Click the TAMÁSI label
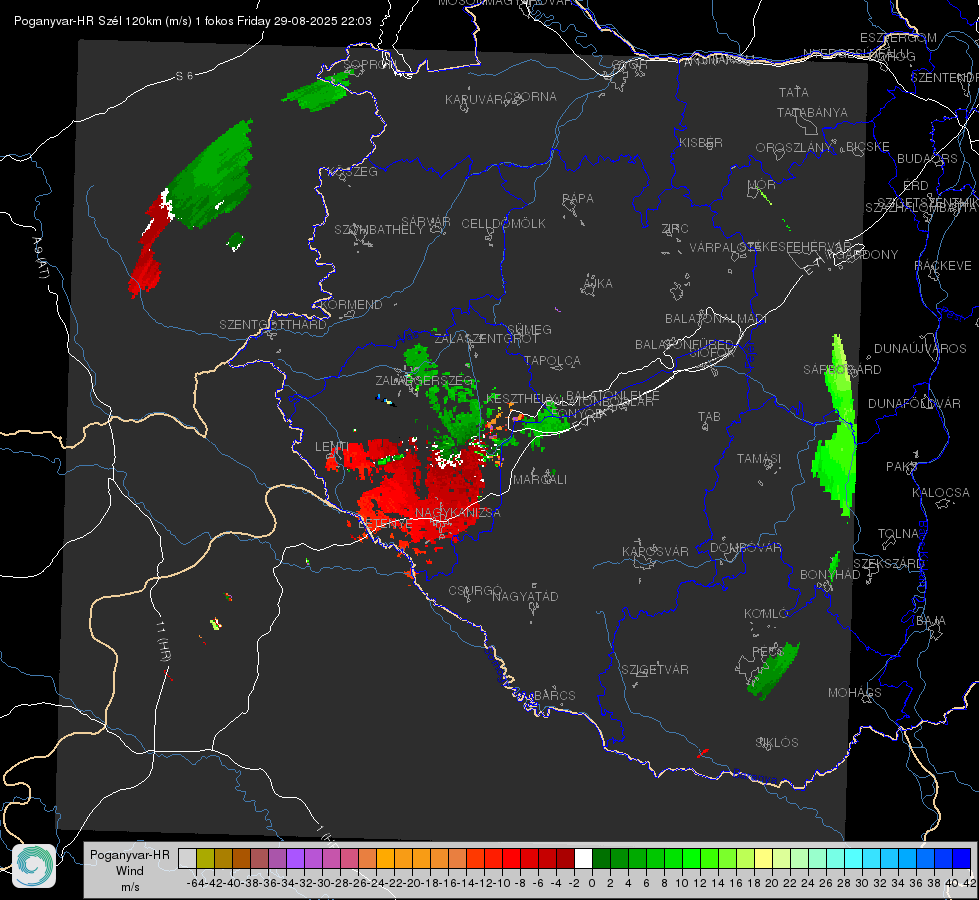This screenshot has height=900, width=979. click(x=759, y=458)
